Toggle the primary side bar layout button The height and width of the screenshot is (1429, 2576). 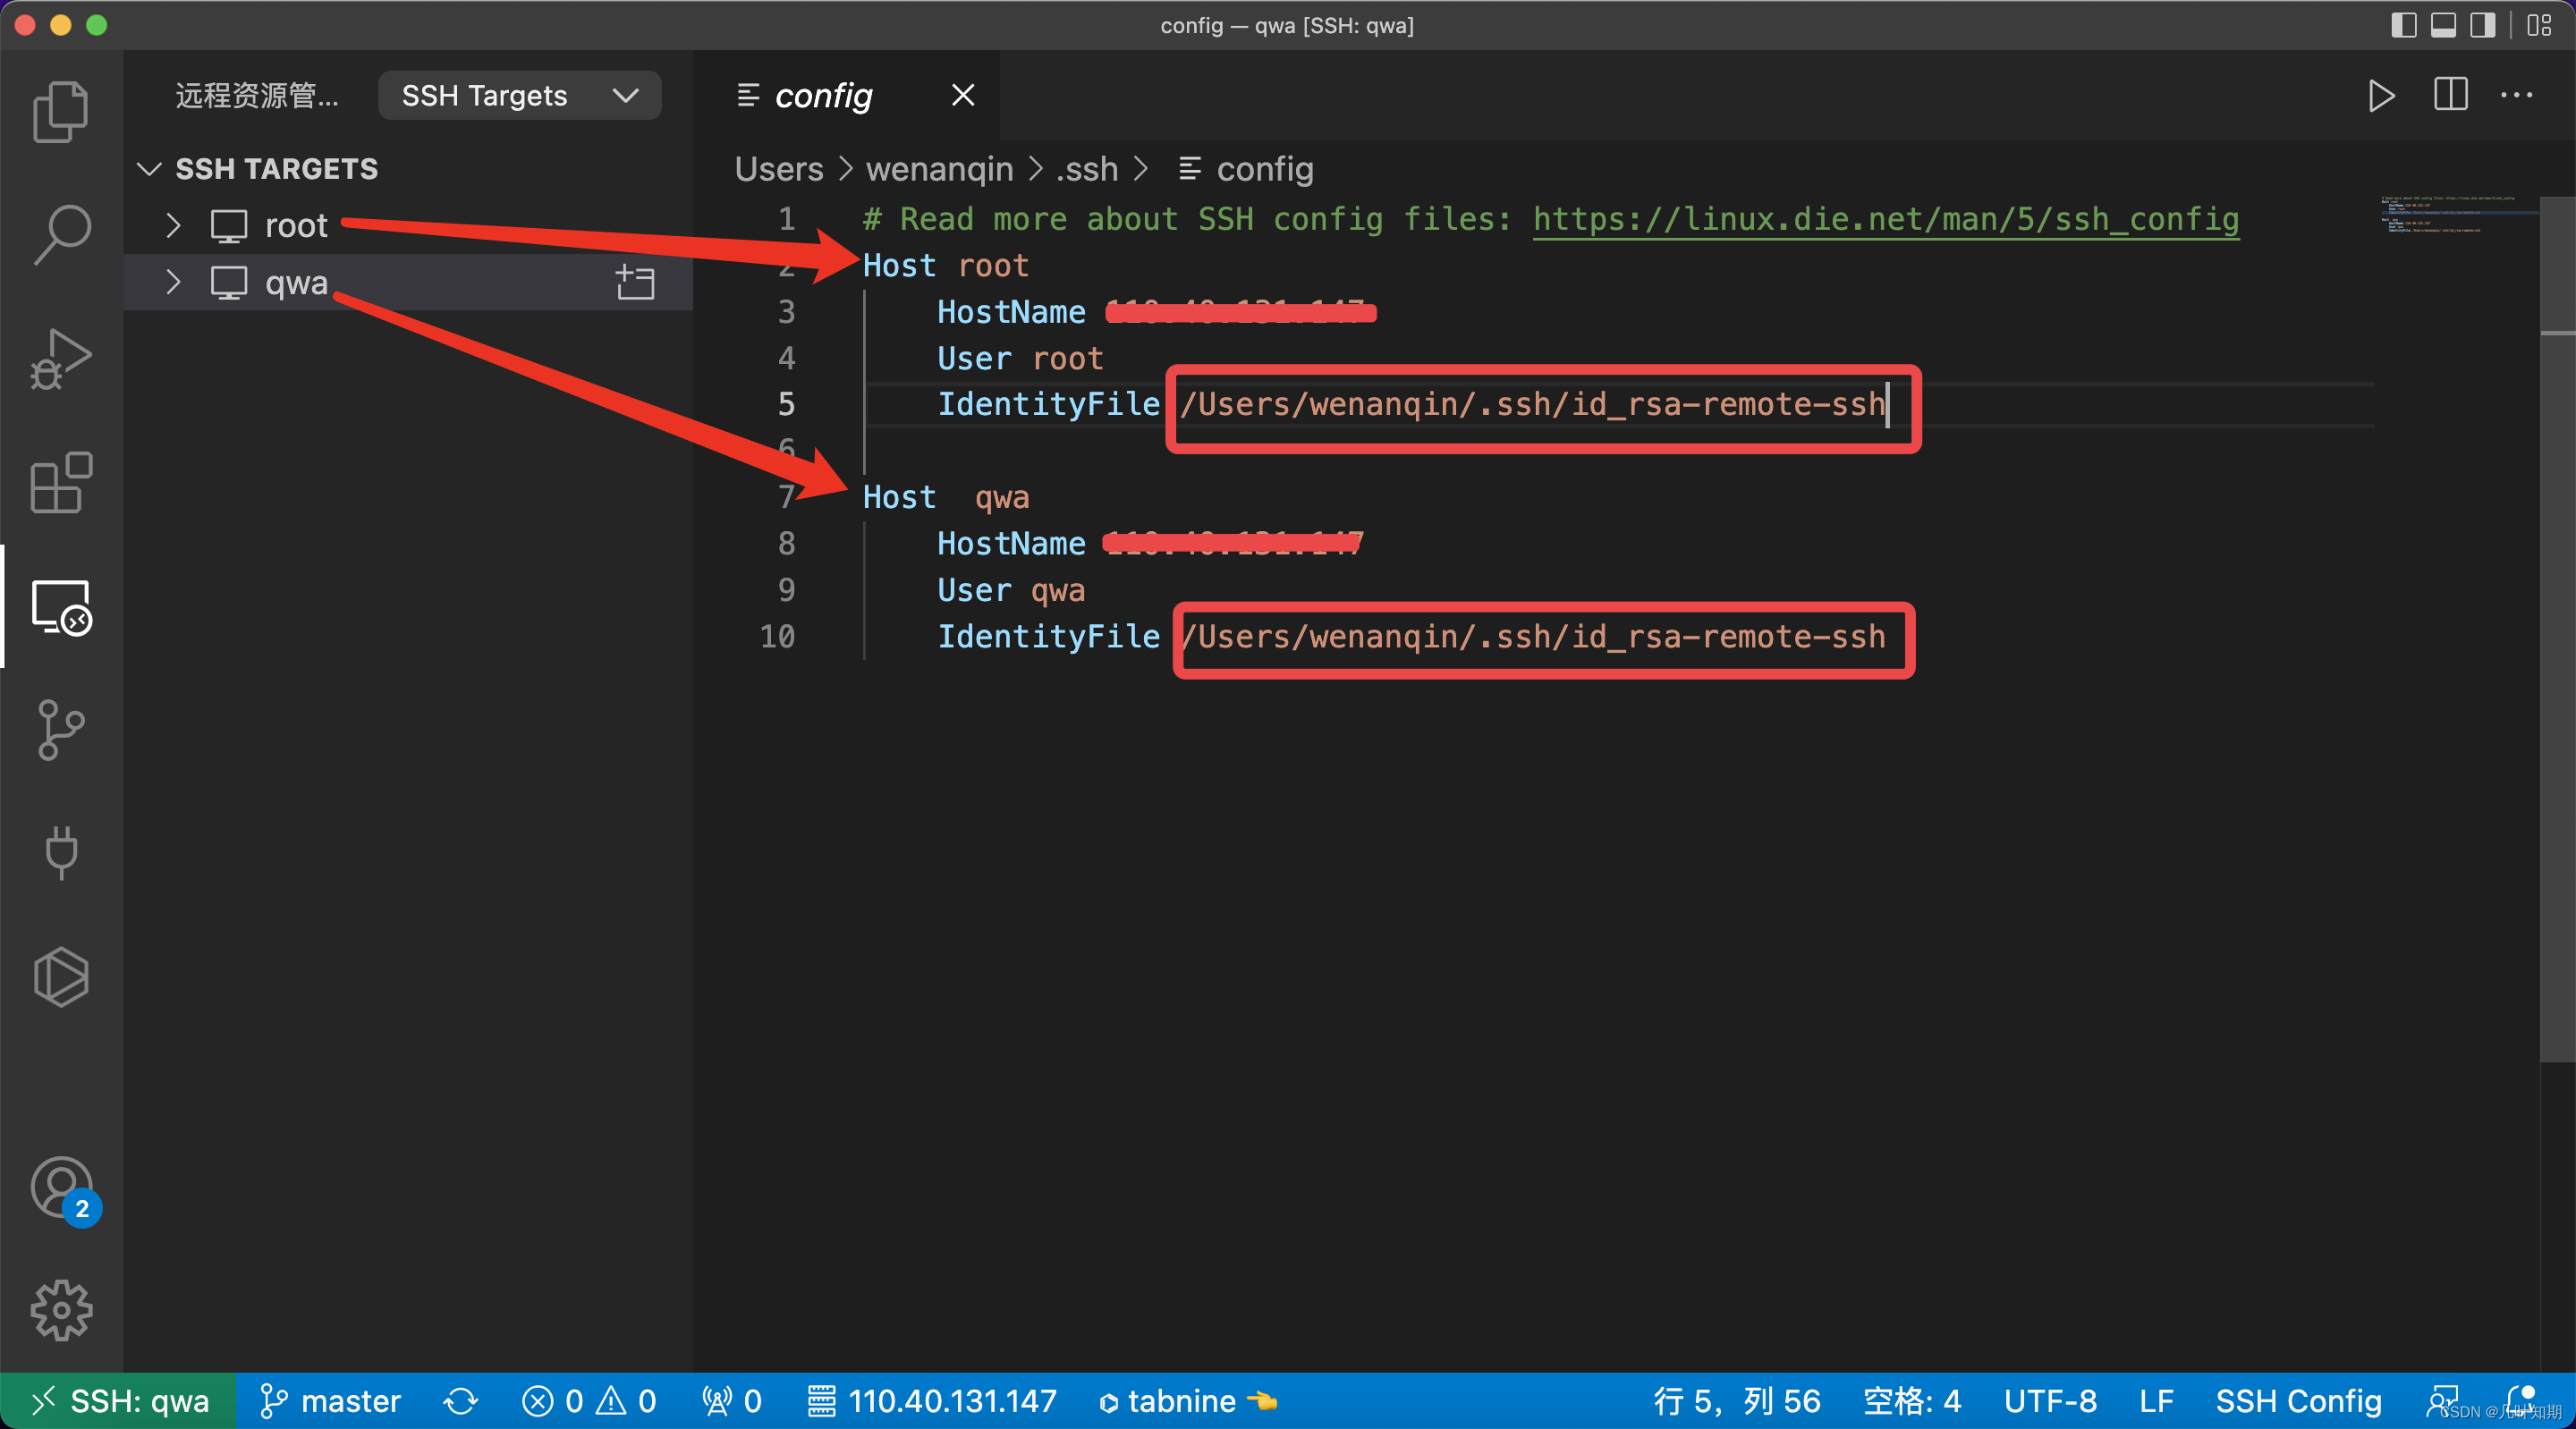(2403, 25)
